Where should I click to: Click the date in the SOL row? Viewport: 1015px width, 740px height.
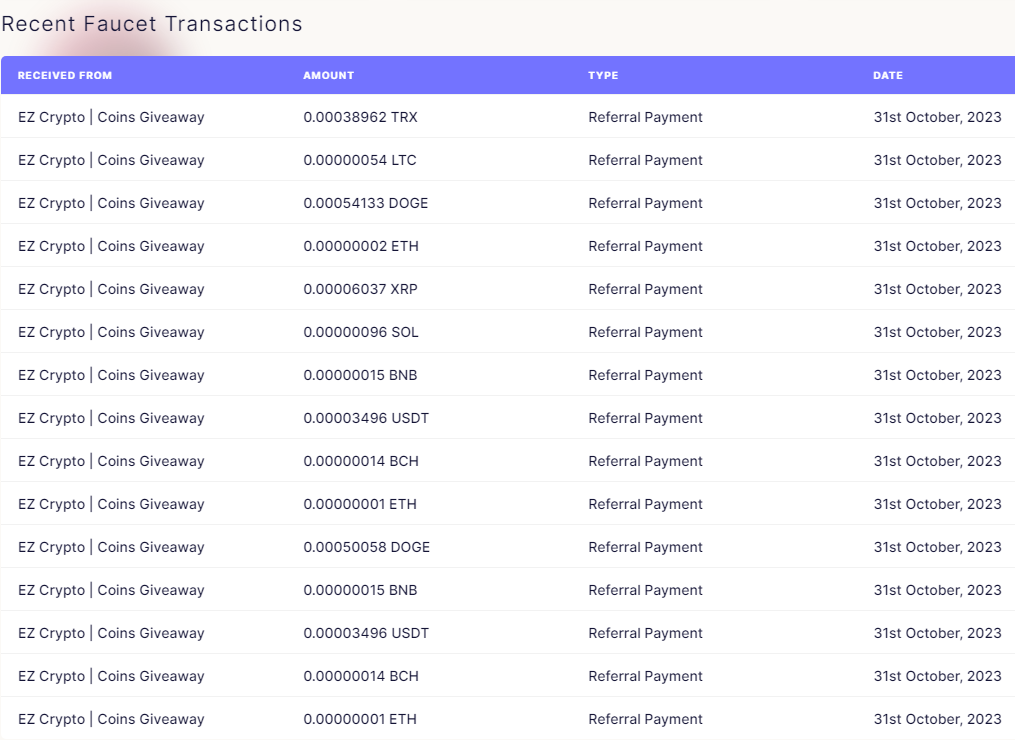(x=937, y=332)
